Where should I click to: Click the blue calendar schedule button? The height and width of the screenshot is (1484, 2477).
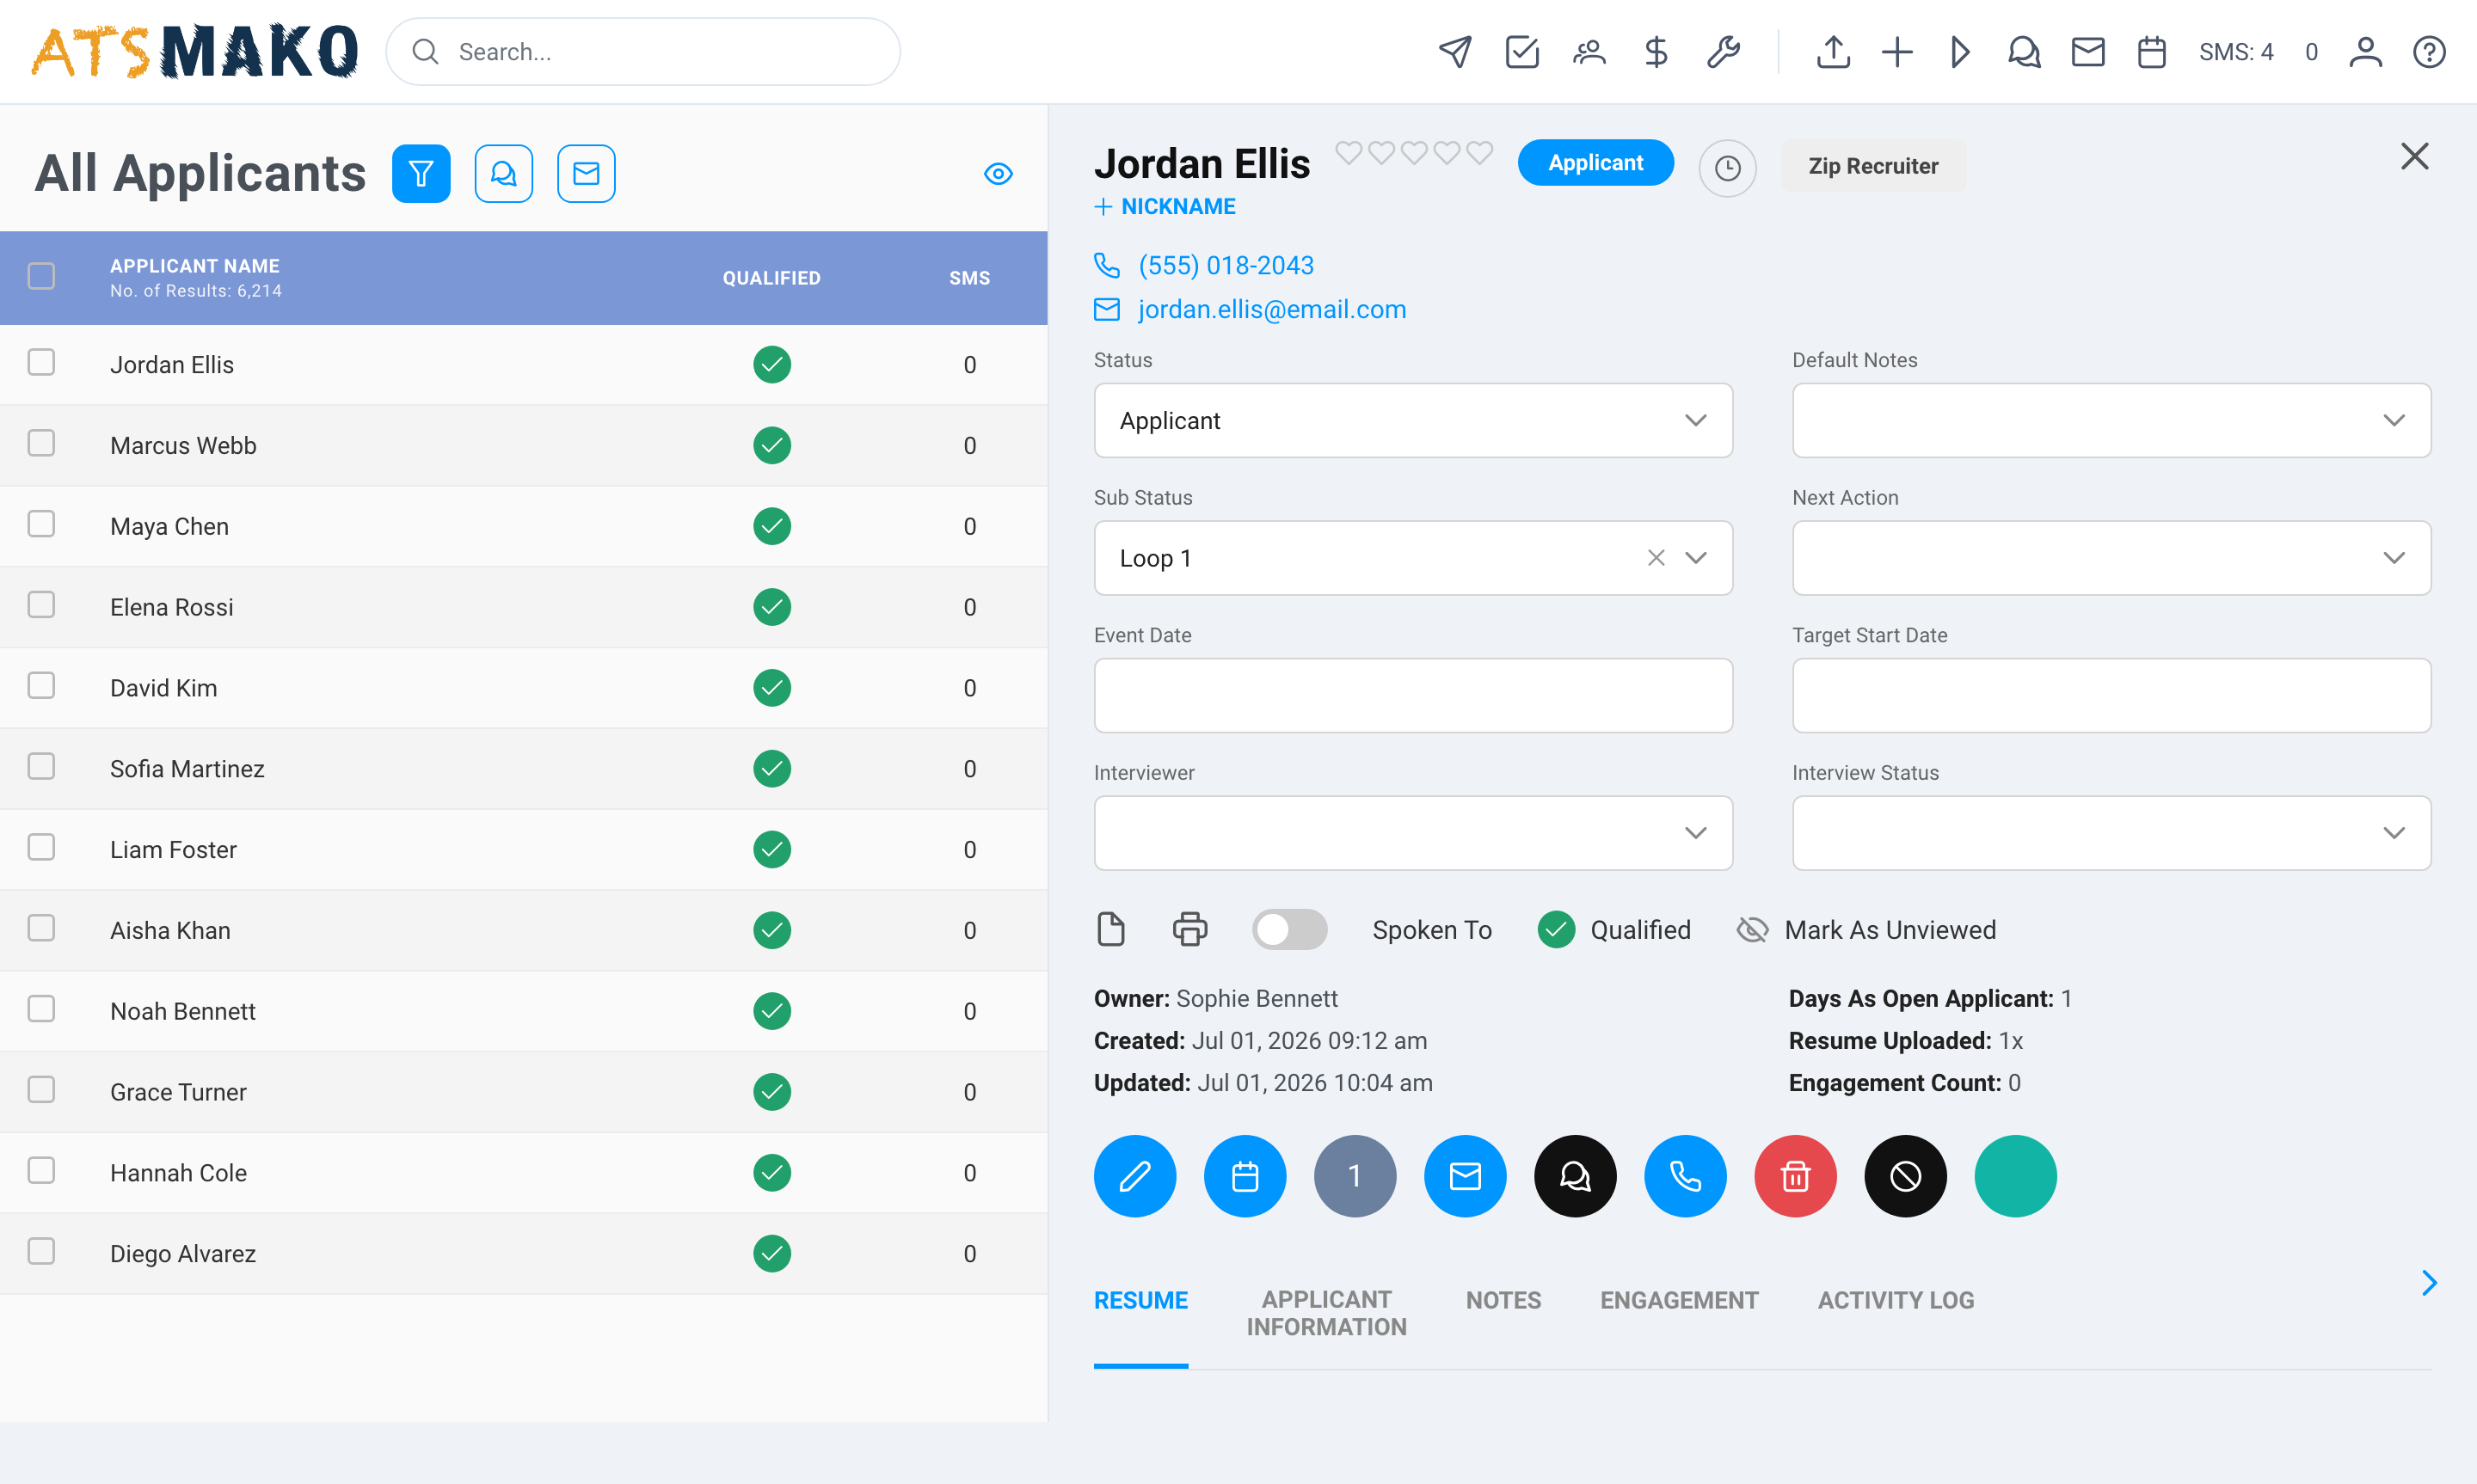(1245, 1176)
